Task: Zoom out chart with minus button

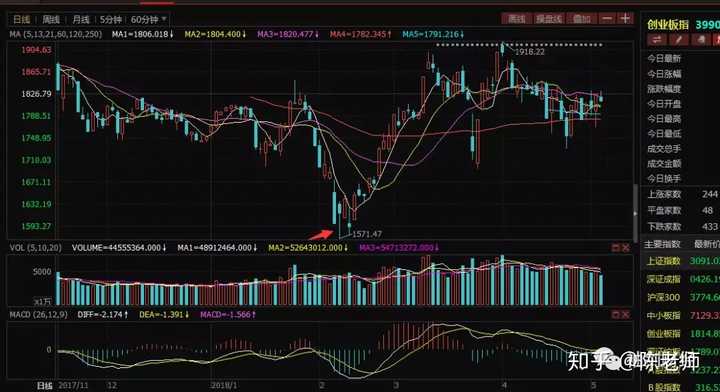Action: coord(607,19)
